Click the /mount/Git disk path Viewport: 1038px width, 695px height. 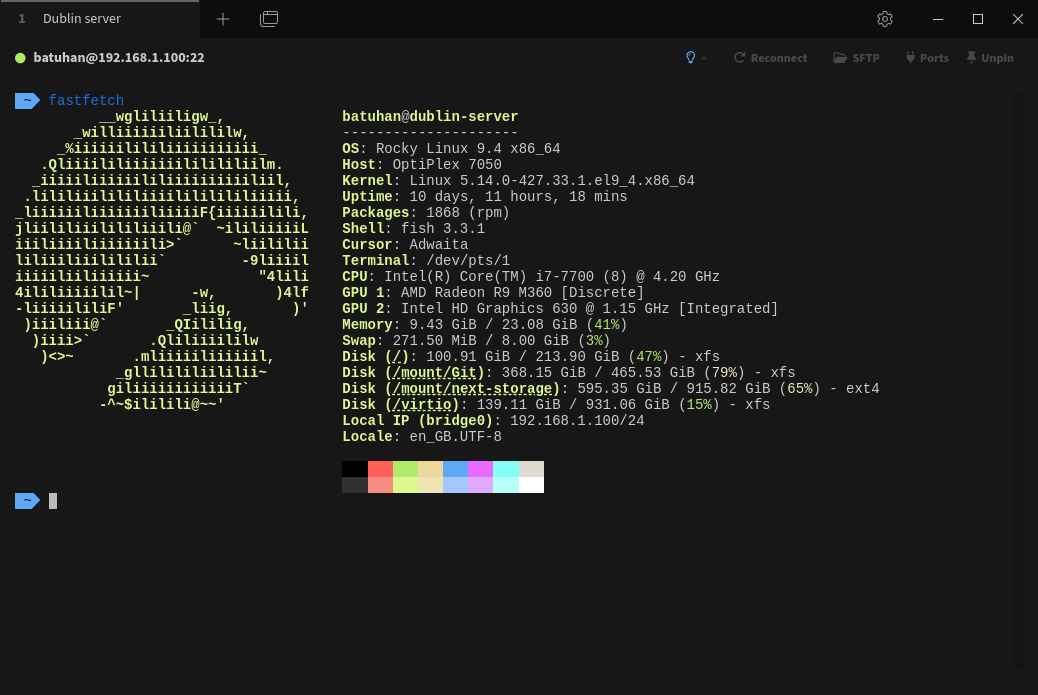pyautogui.click(x=434, y=373)
